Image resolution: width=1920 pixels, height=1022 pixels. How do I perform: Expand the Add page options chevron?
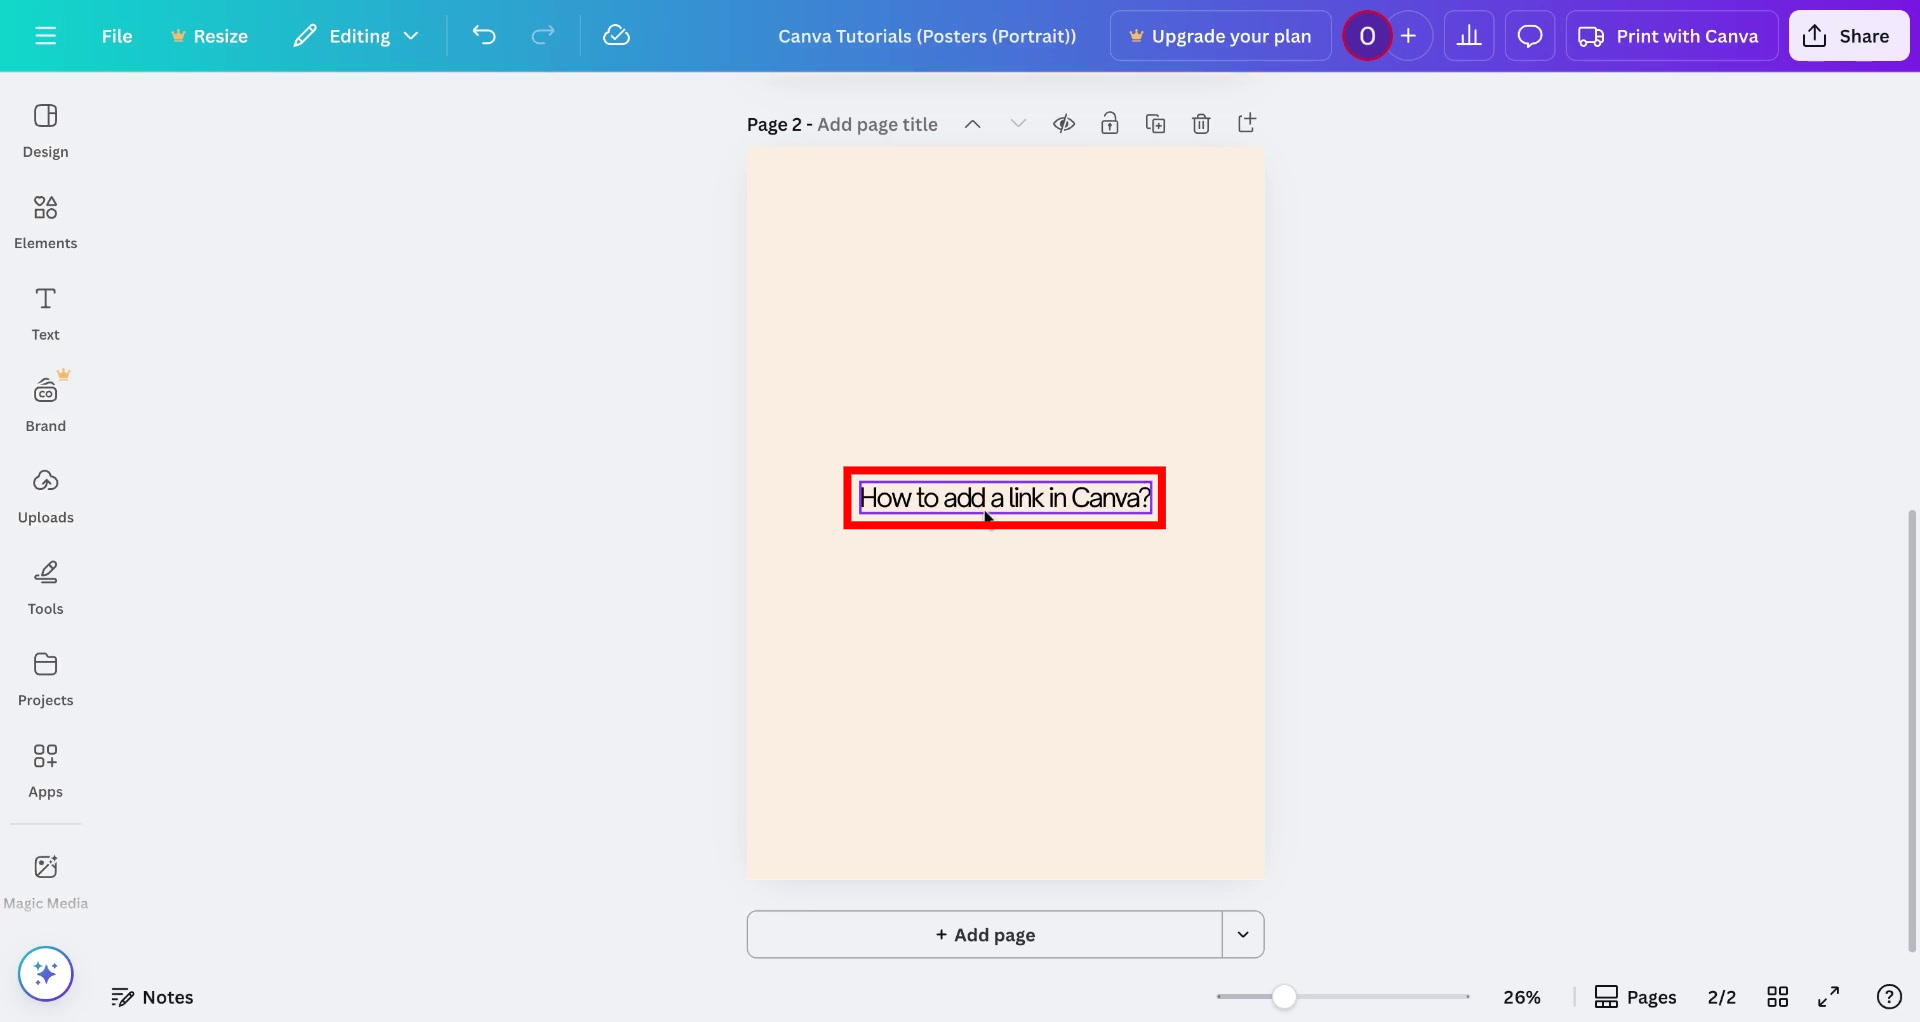(1243, 934)
